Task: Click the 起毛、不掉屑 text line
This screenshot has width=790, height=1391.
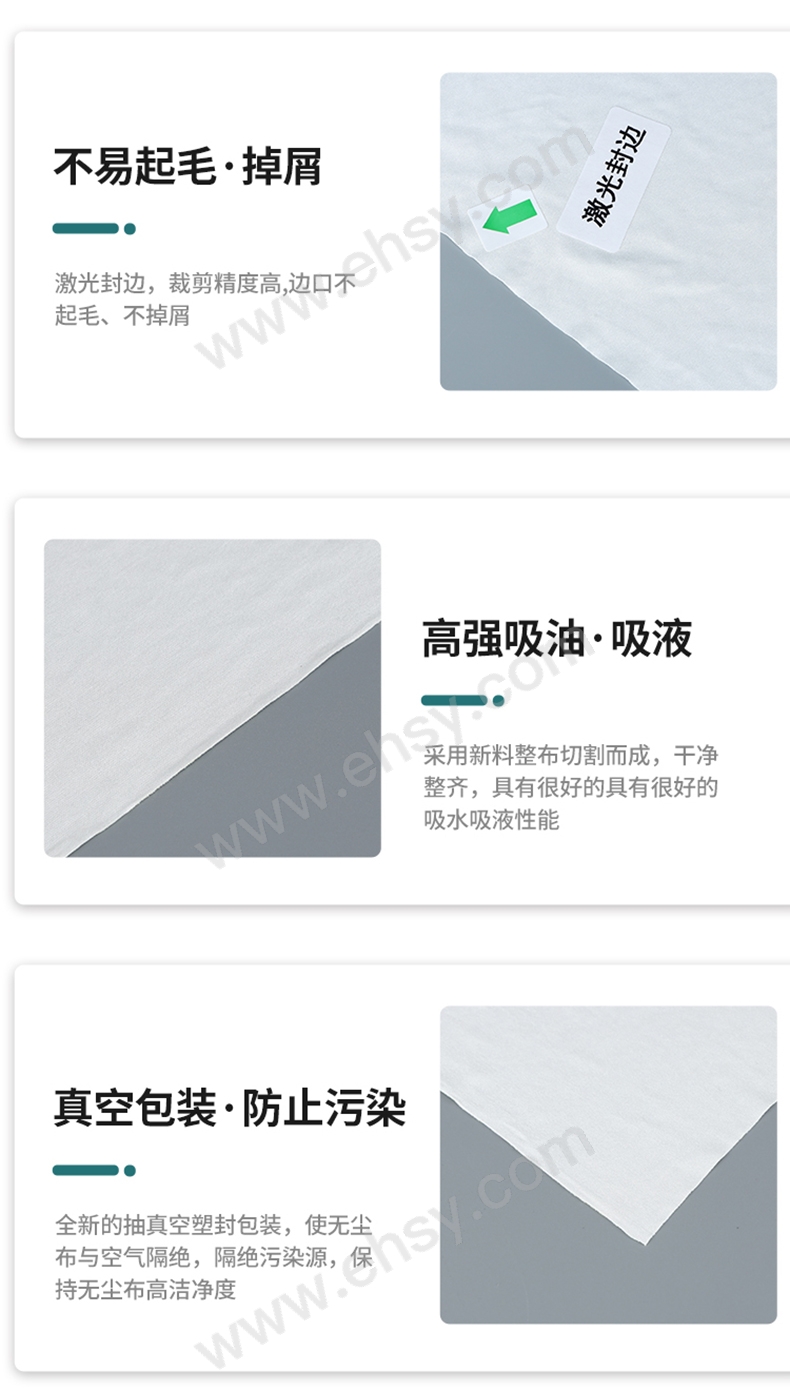Action: click(122, 316)
